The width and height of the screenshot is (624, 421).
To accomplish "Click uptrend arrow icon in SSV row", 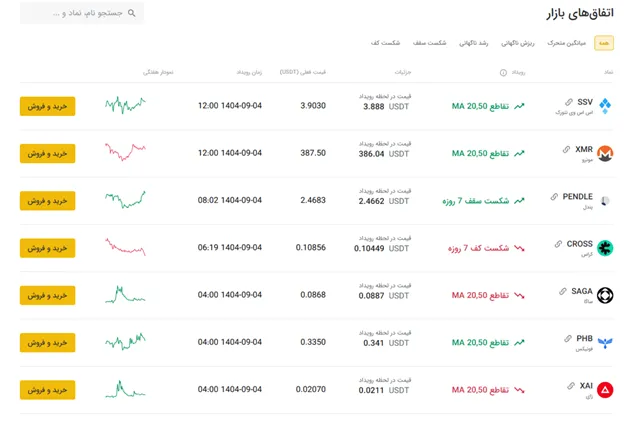I will pos(519,106).
